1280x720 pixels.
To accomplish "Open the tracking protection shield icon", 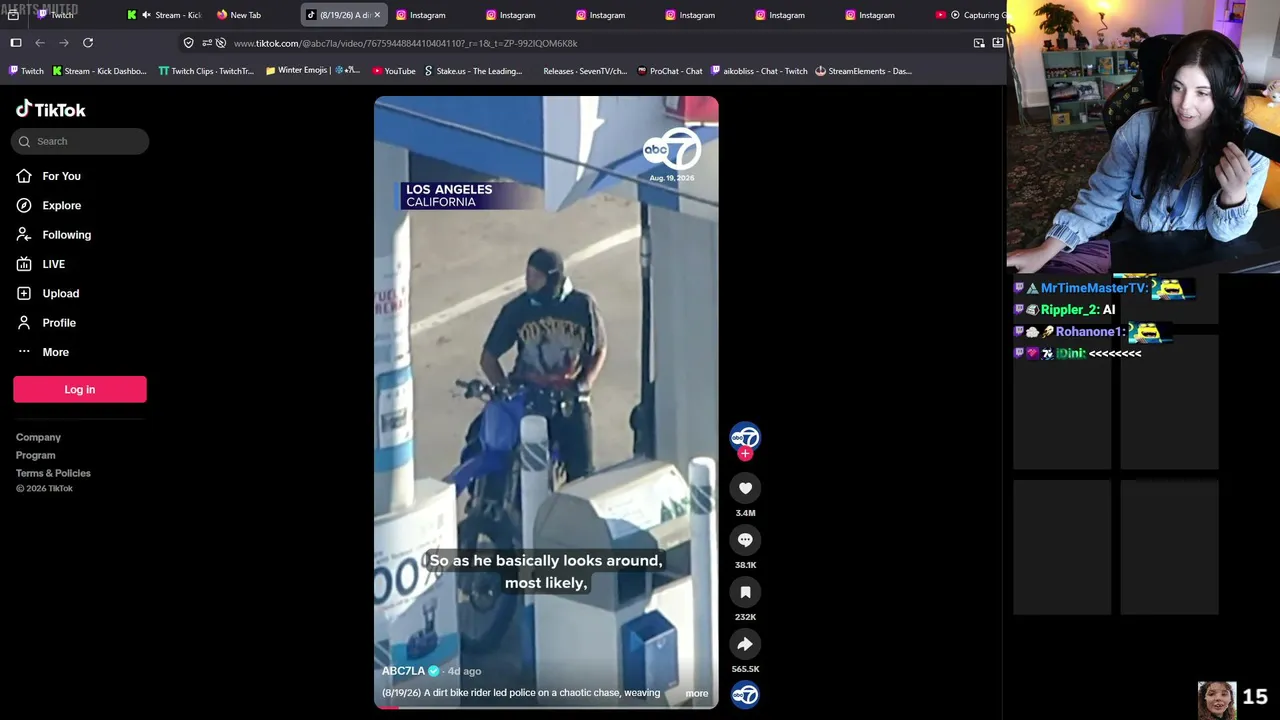I will (188, 43).
